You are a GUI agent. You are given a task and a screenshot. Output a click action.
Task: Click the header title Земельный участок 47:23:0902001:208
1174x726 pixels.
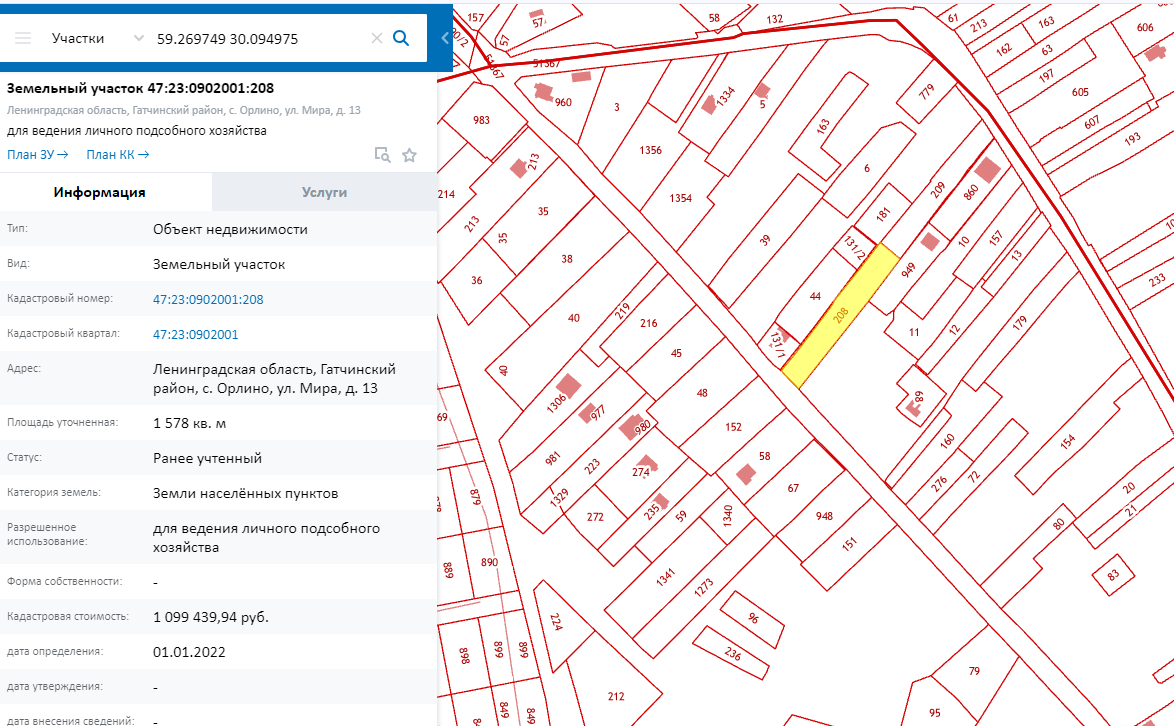point(140,88)
